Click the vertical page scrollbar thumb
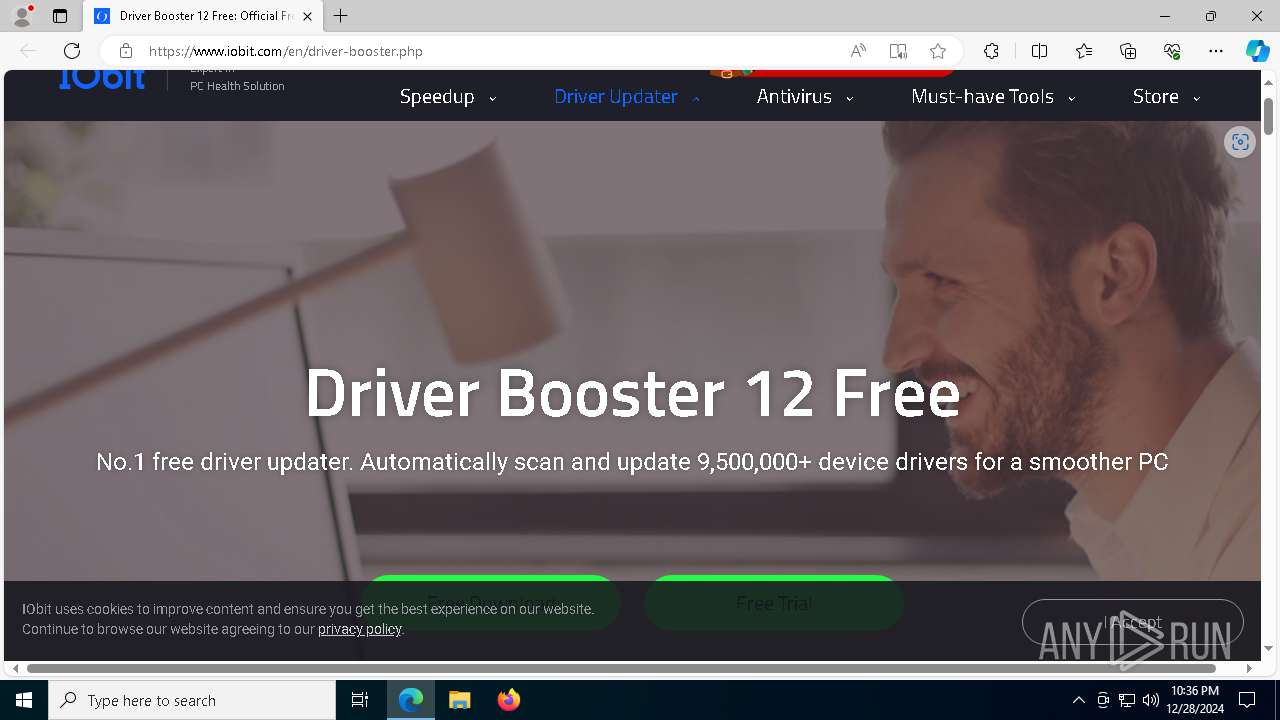 [1268, 116]
